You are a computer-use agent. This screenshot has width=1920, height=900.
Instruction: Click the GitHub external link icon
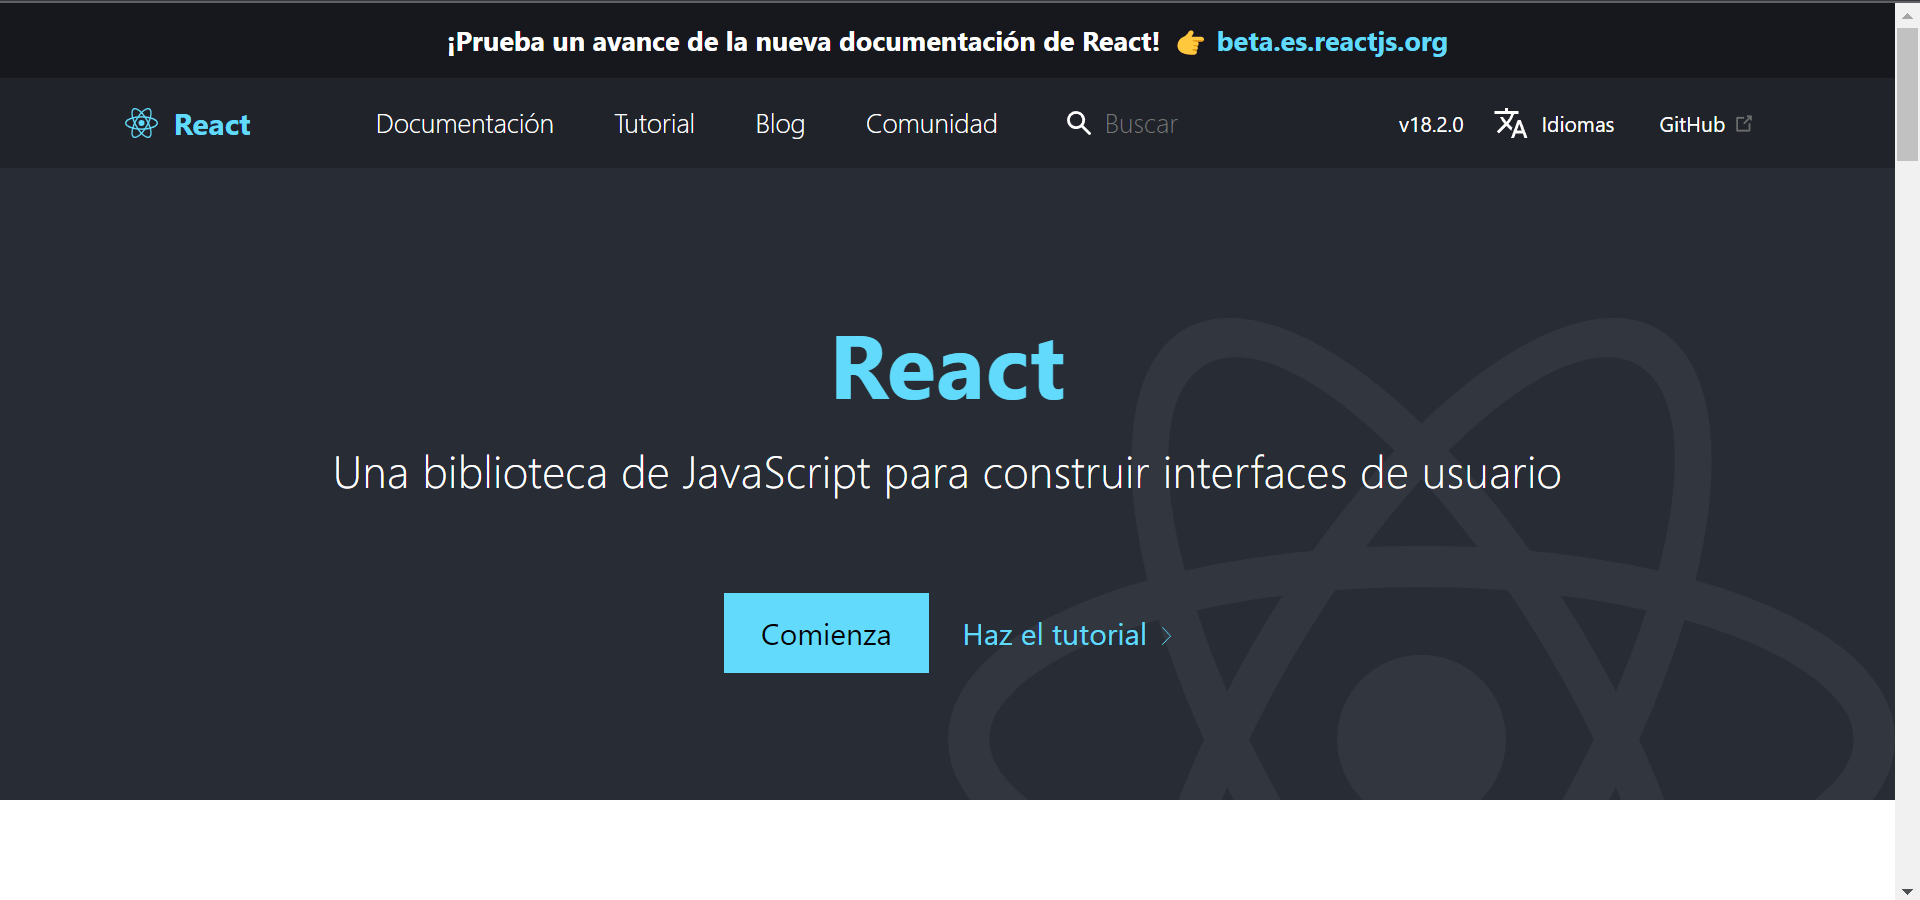point(1744,123)
